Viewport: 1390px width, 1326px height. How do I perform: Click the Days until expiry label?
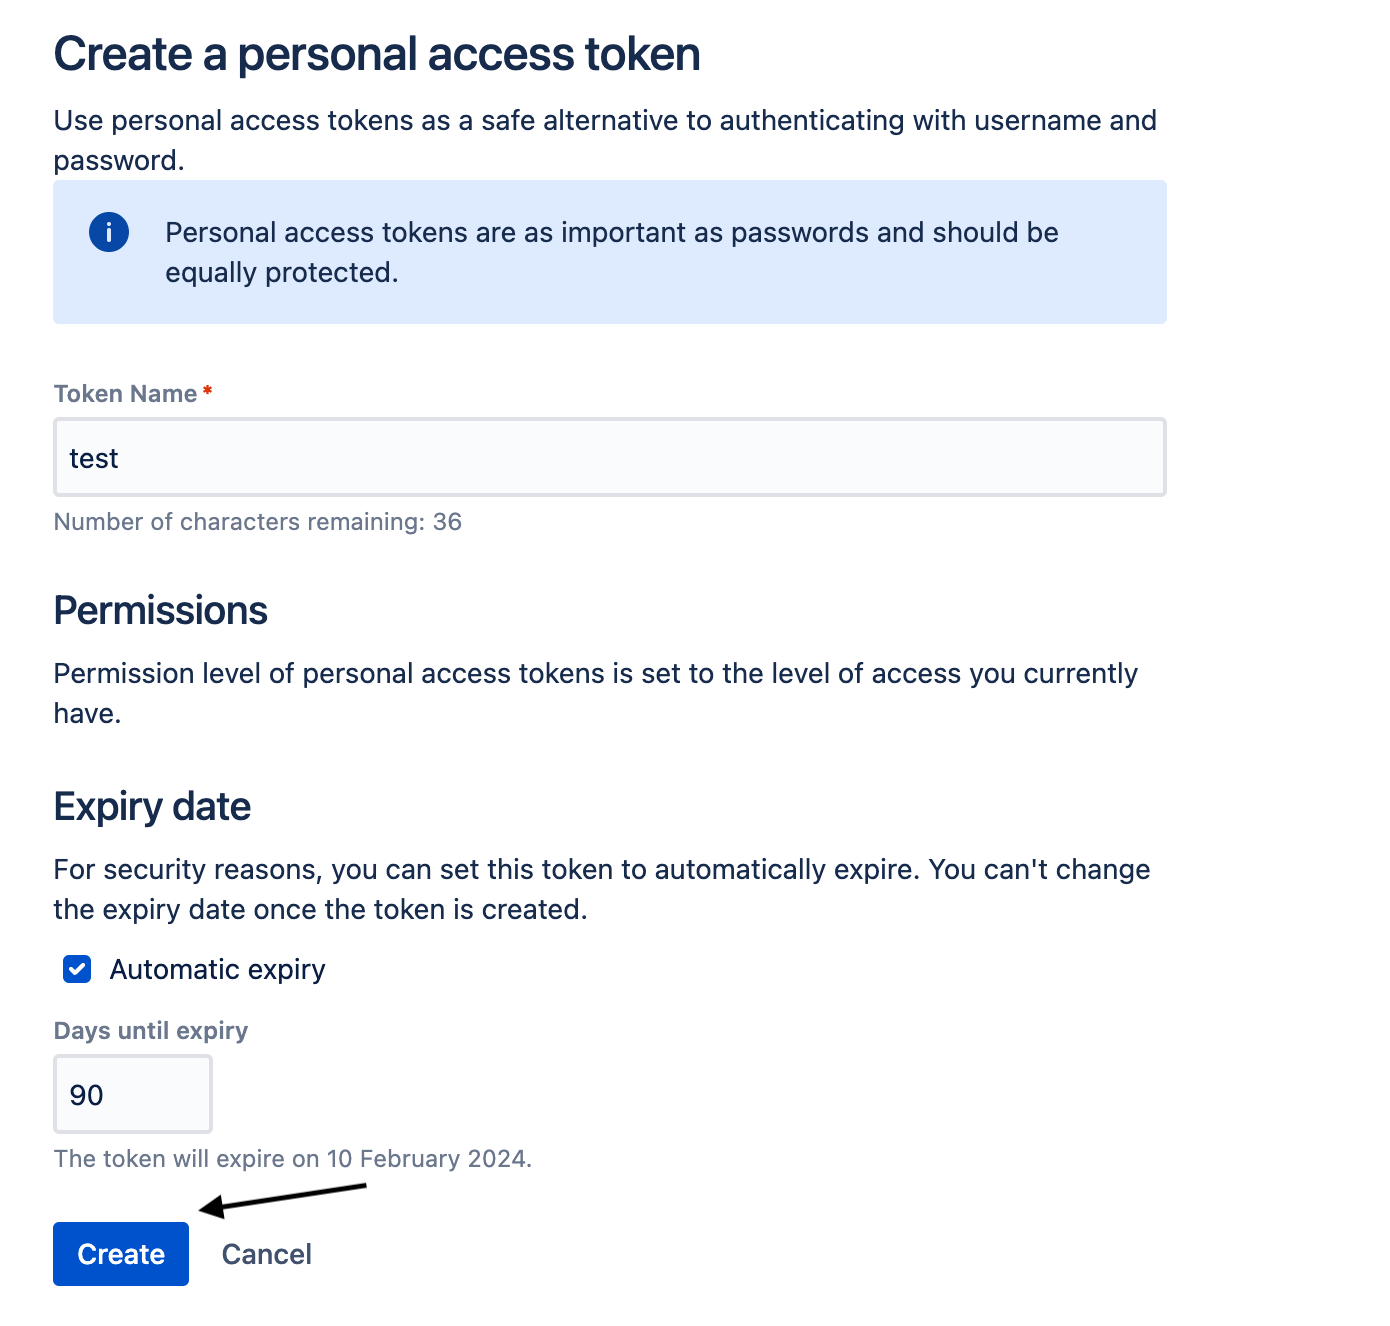coord(150,1030)
